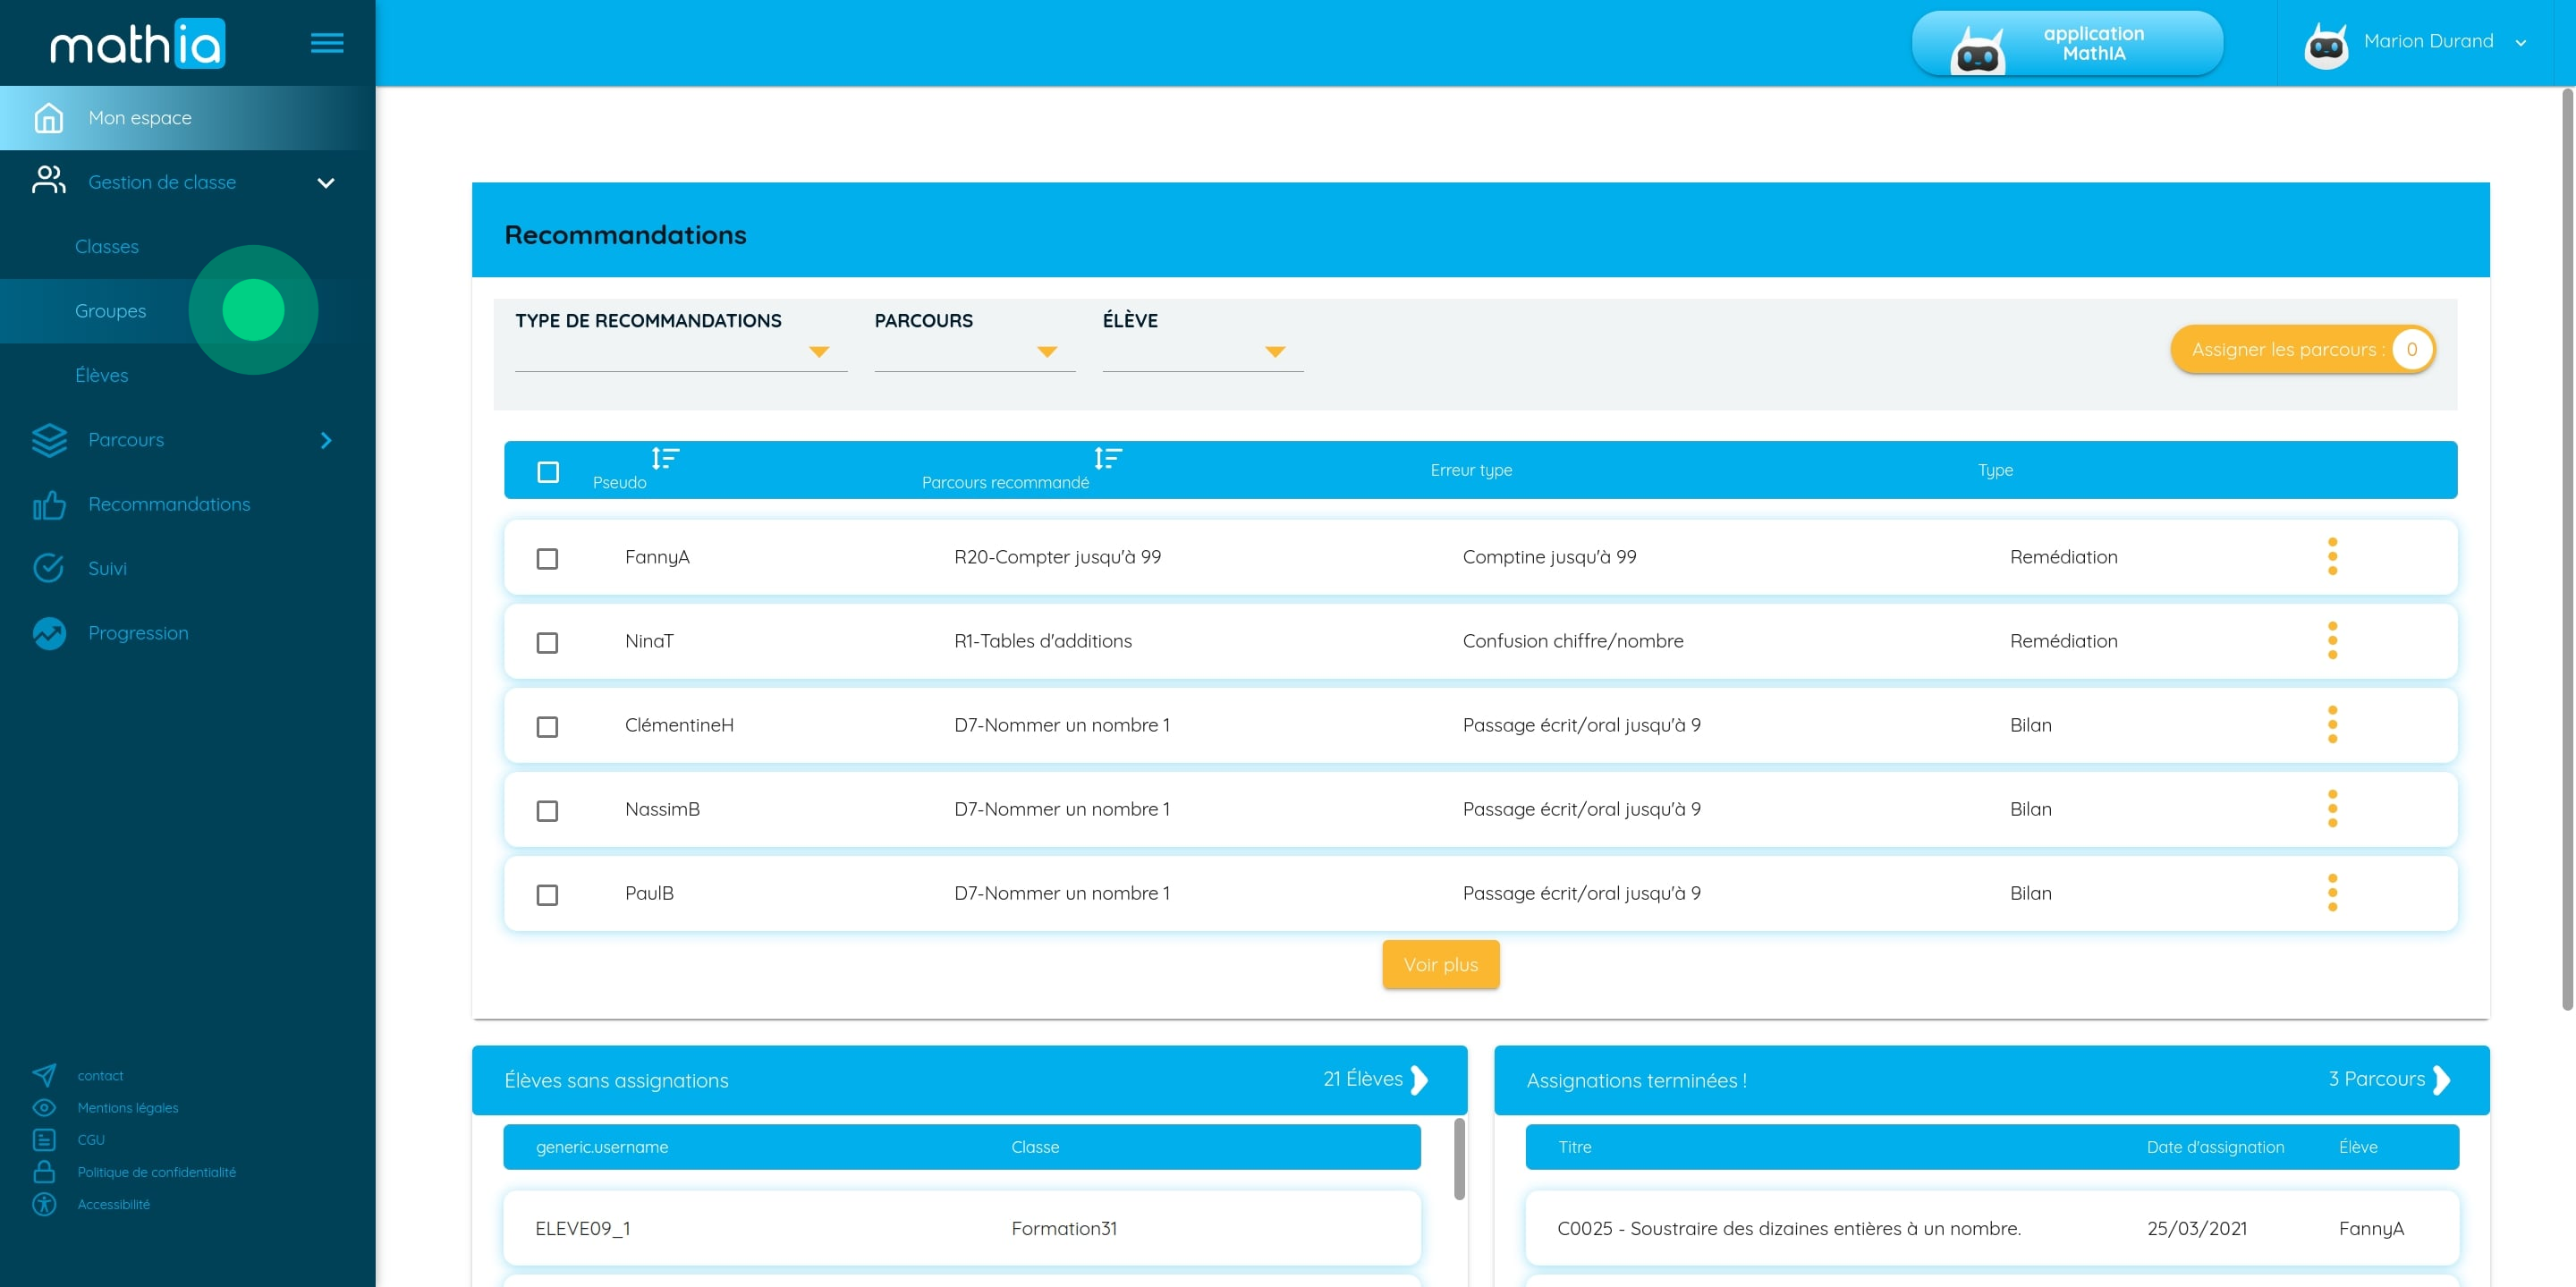Open Élèves in the sidebar
This screenshot has width=2576, height=1287.
101,376
